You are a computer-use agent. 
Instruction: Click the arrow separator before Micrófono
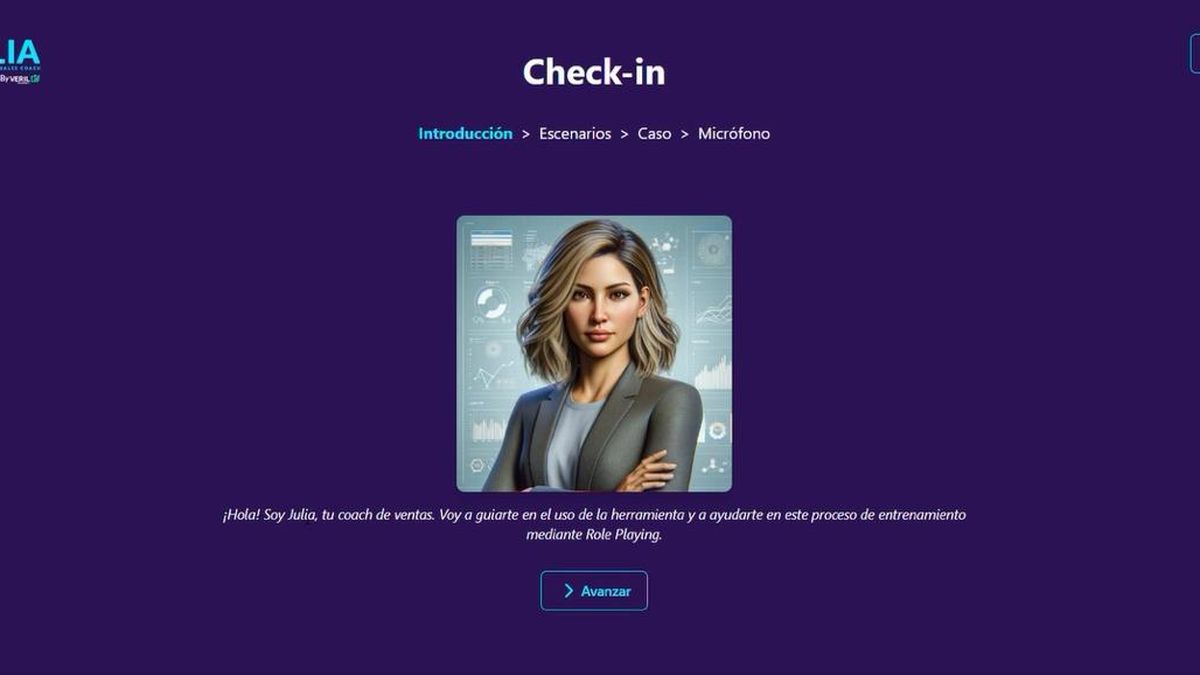[x=685, y=134]
